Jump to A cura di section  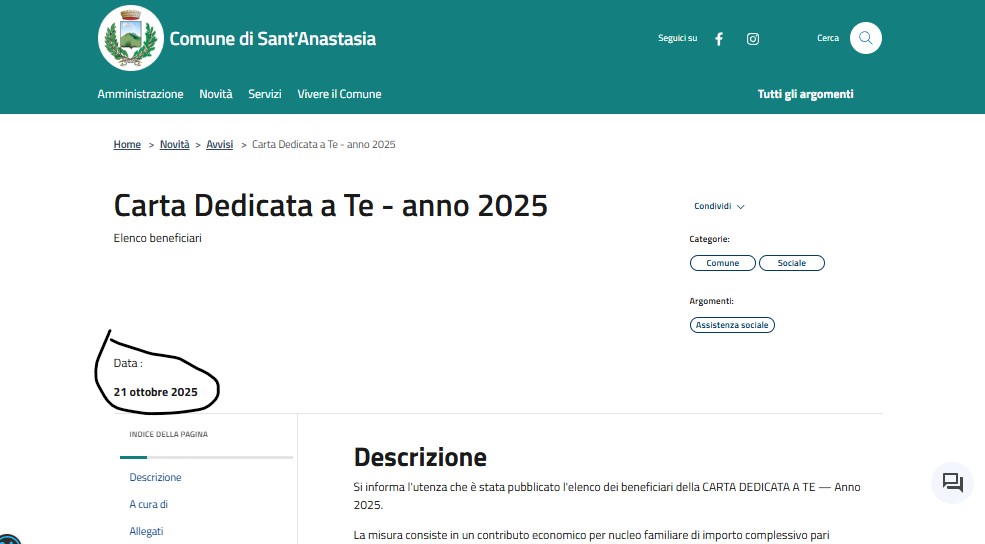pyautogui.click(x=148, y=505)
